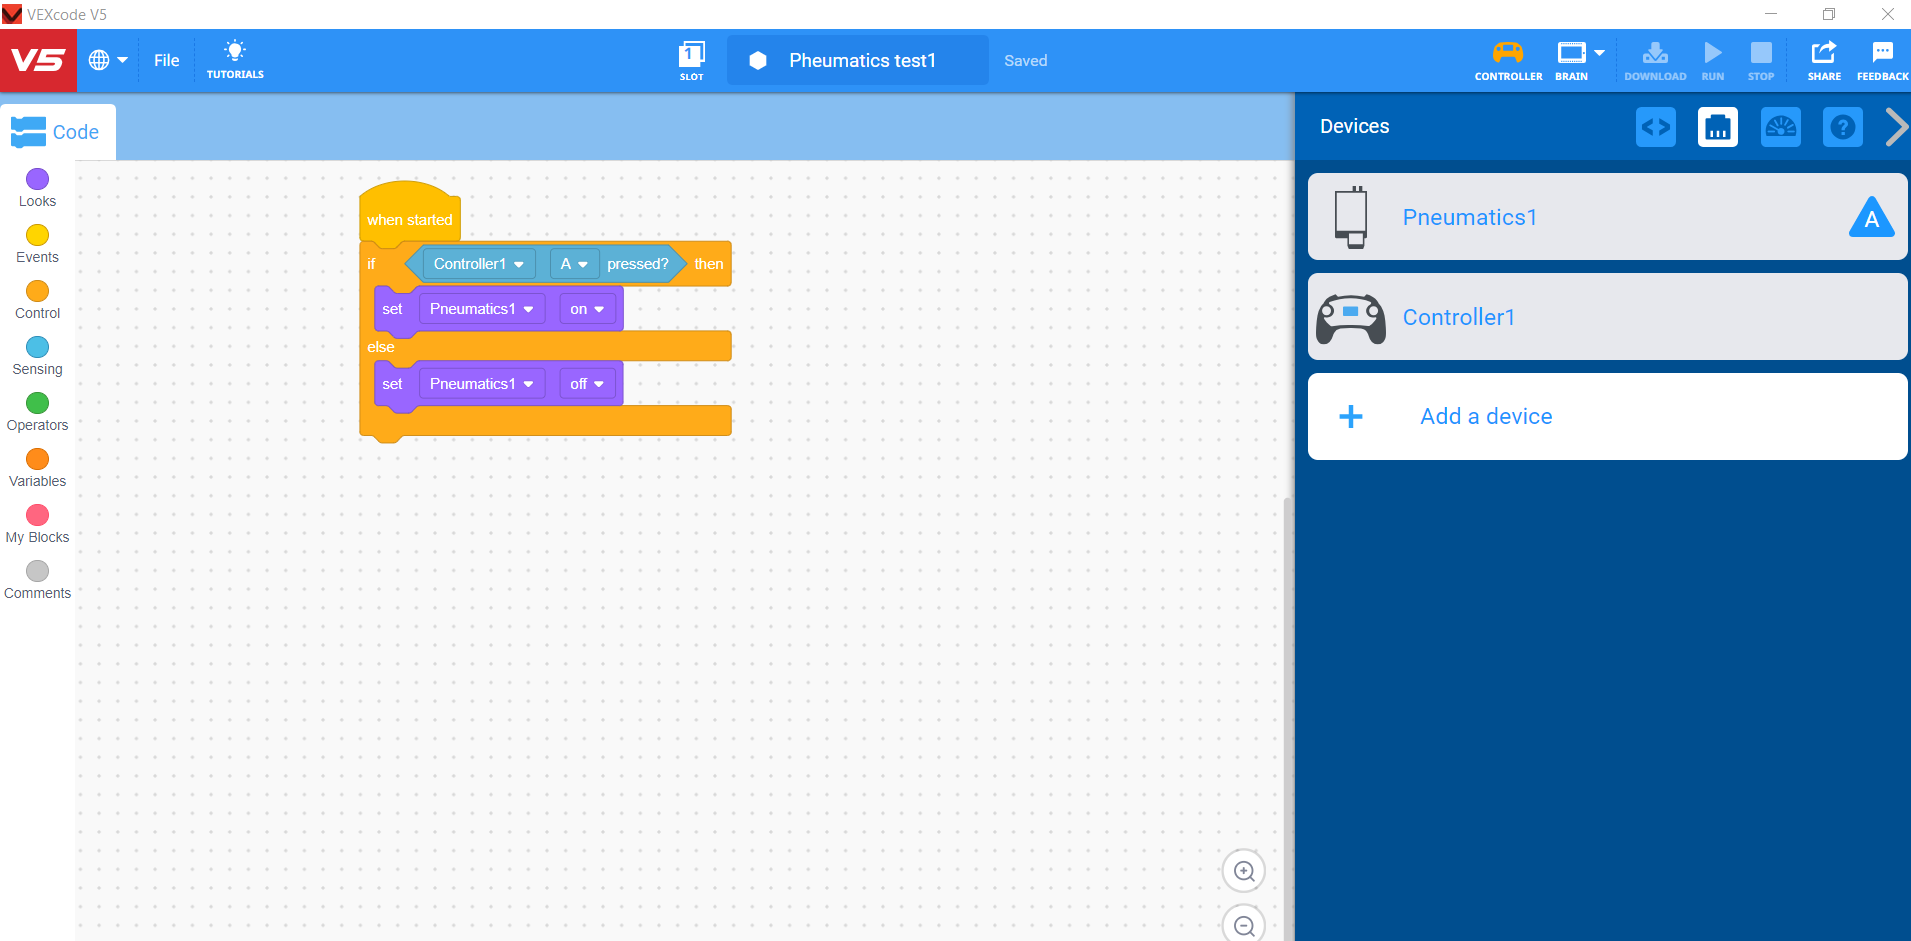Open the off state dropdown
The width and height of the screenshot is (1911, 941).
(587, 384)
